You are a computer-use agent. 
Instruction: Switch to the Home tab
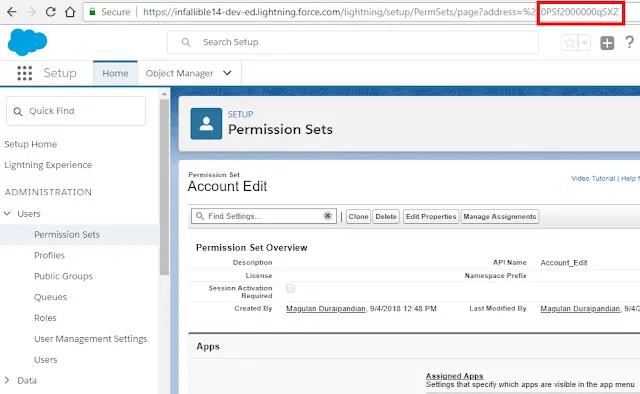click(x=115, y=73)
